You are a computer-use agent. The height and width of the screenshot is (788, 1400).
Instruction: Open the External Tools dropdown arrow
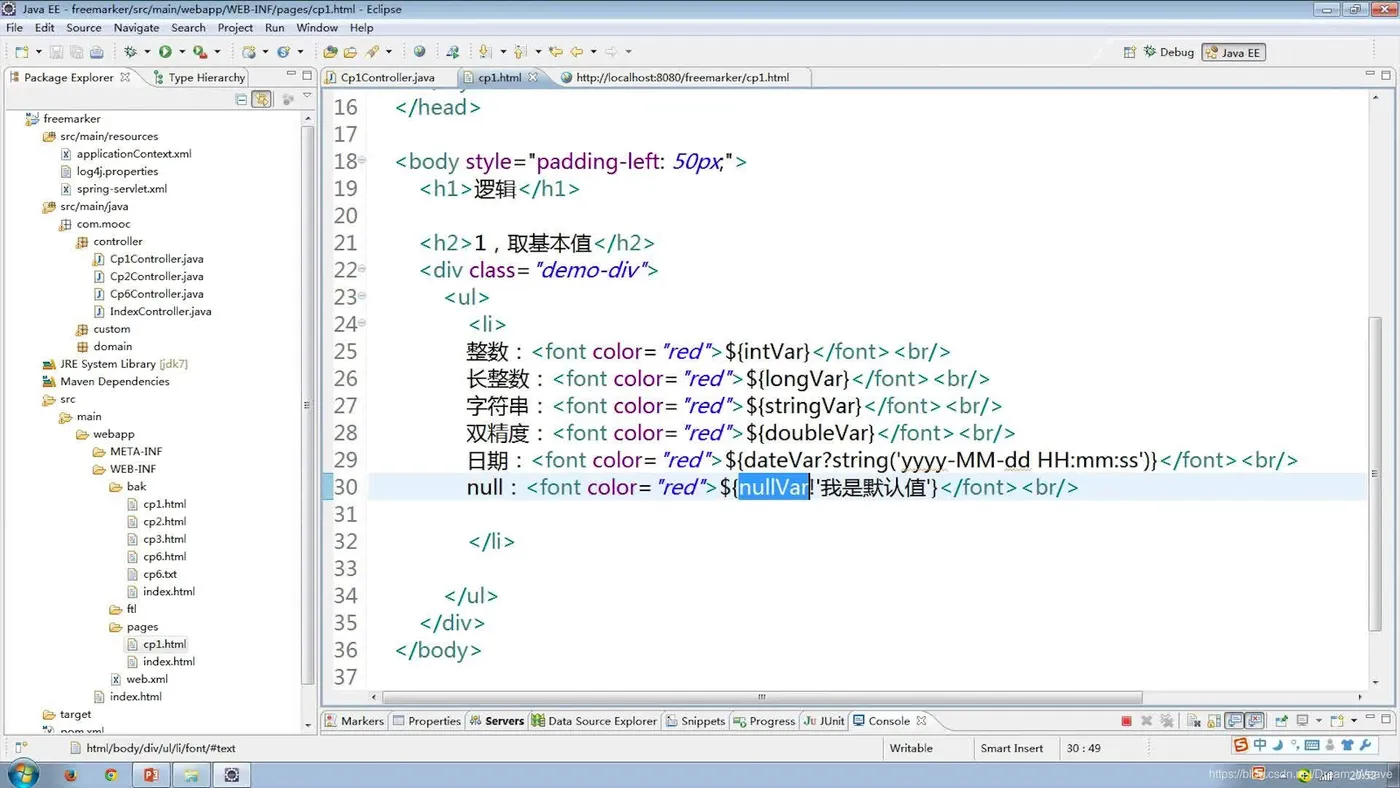tap(216, 52)
